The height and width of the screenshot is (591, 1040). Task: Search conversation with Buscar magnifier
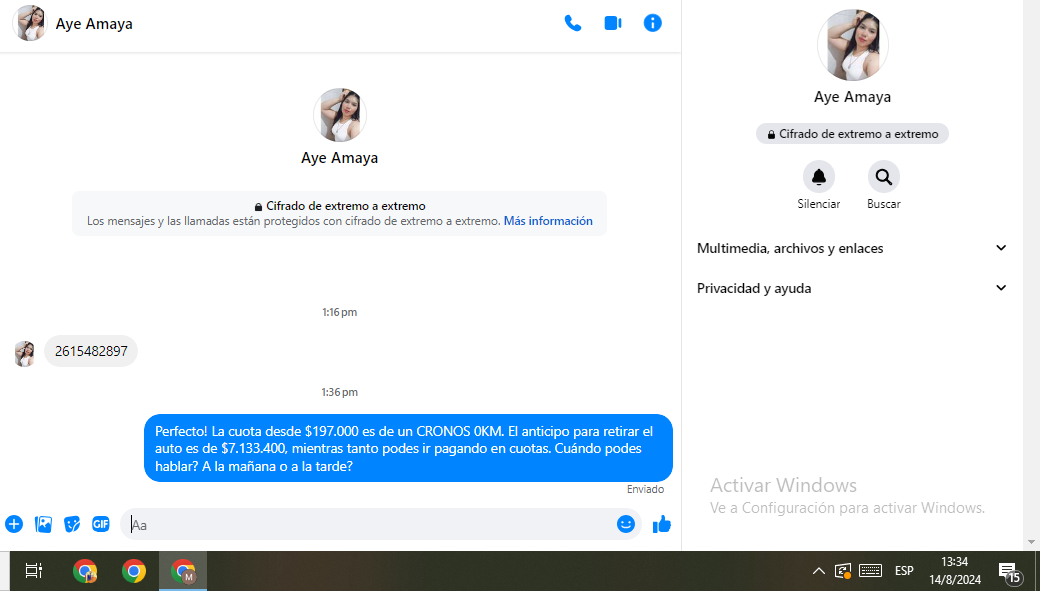883,177
